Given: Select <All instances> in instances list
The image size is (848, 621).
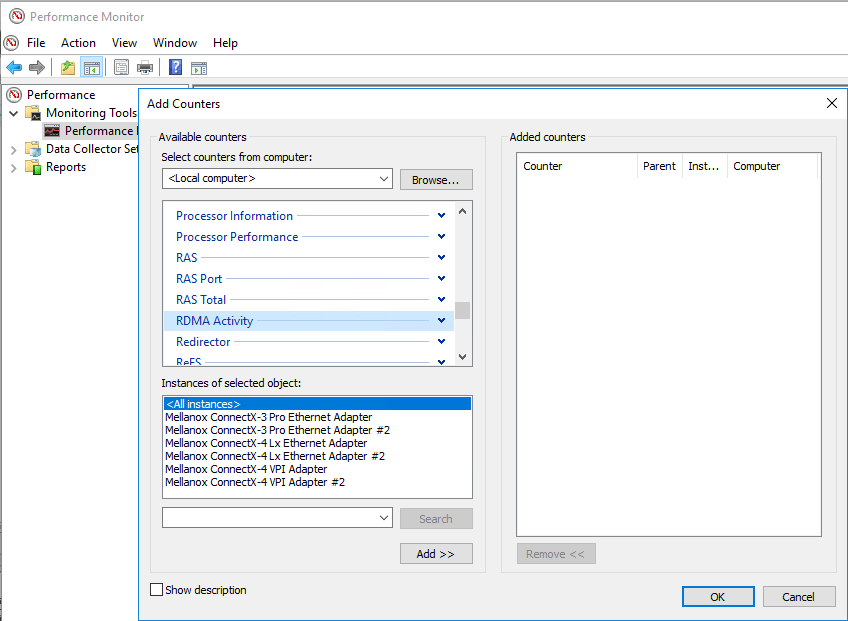Looking at the screenshot, I should coord(317,404).
